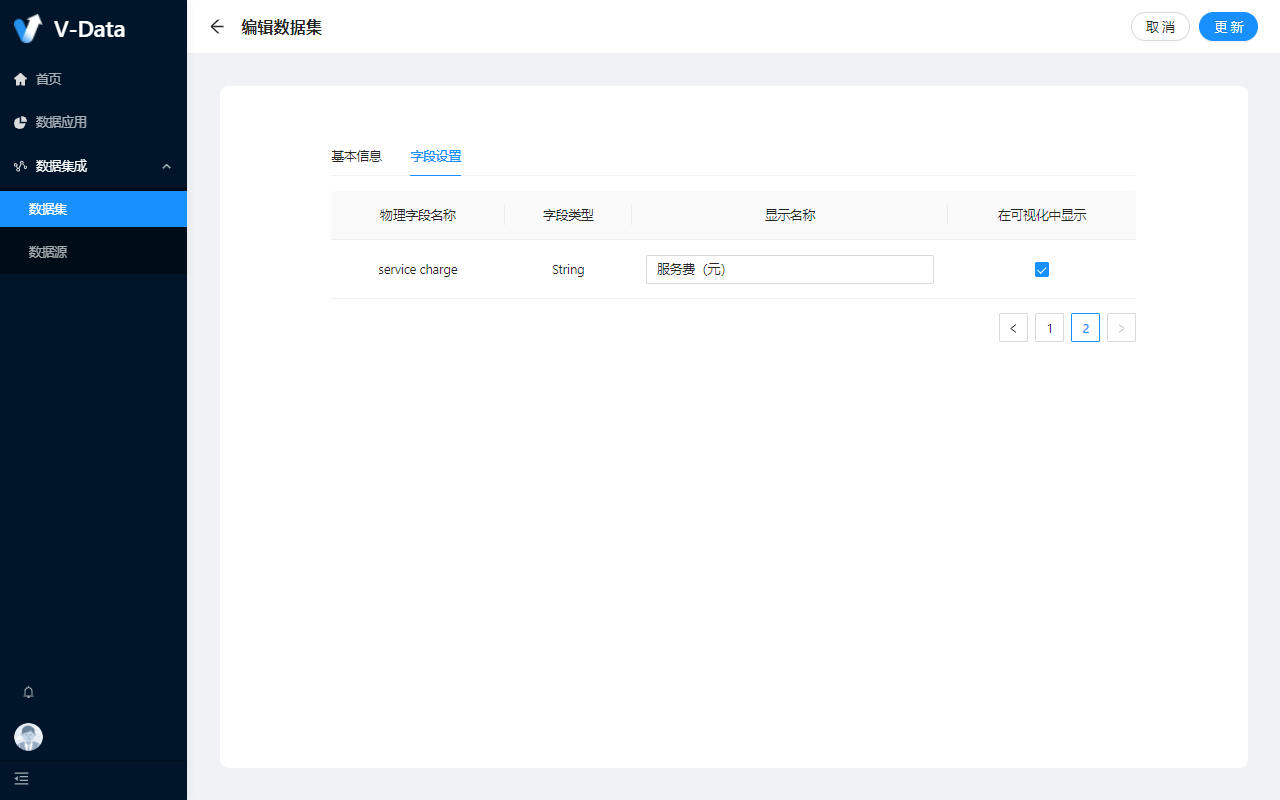Click the home icon in sidebar
The image size is (1280, 800).
click(x=20, y=79)
